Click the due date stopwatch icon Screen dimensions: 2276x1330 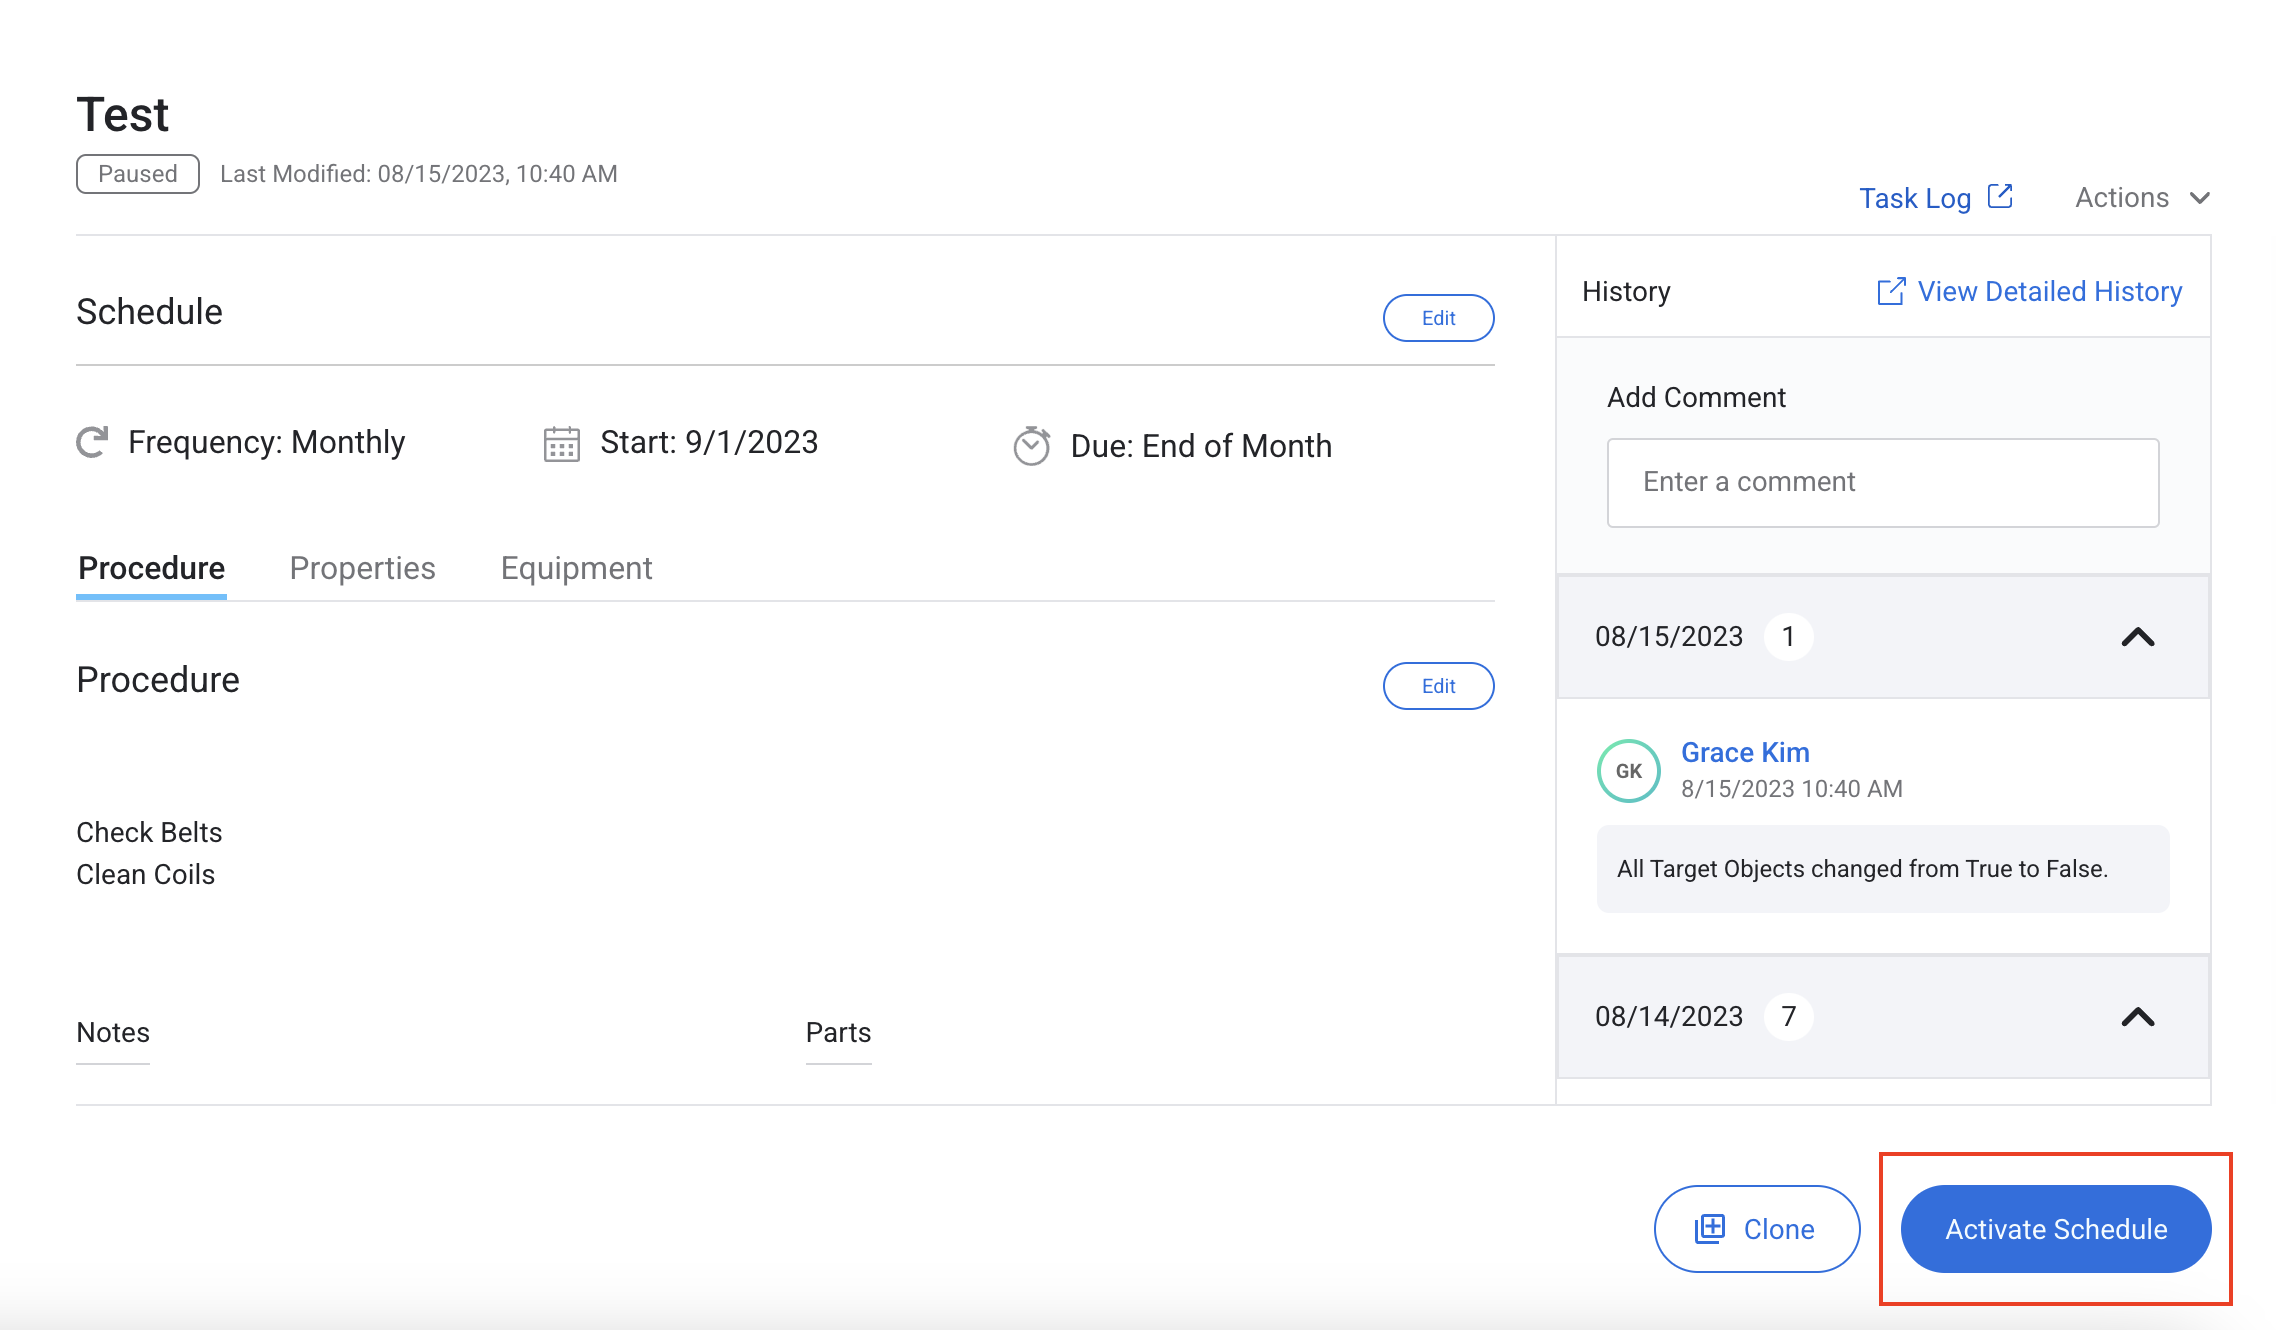click(x=1031, y=446)
